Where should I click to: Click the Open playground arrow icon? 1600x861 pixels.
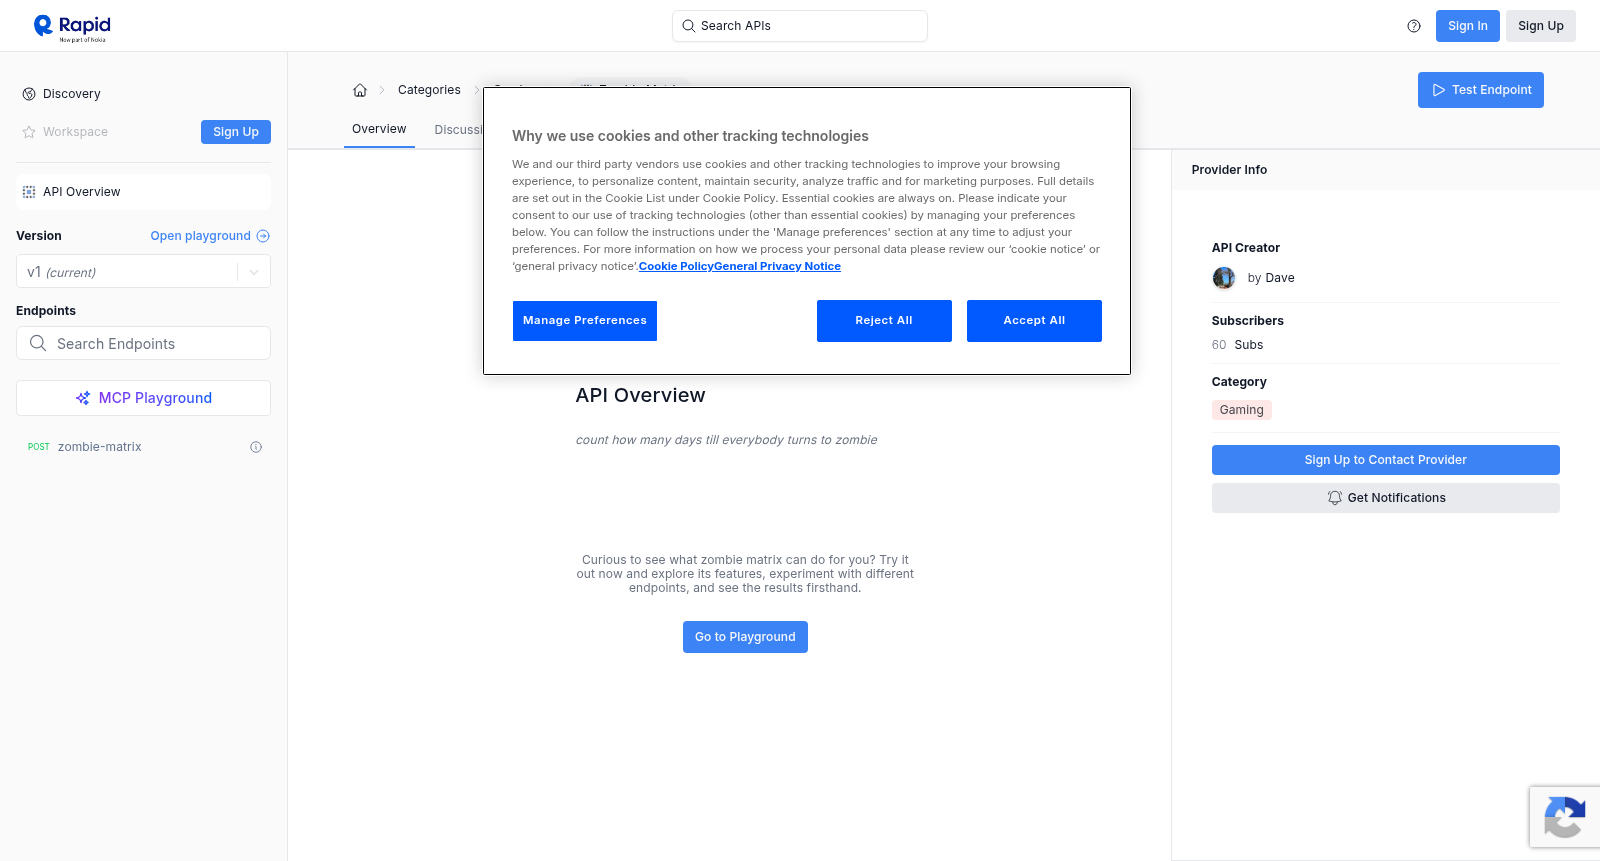(x=263, y=236)
